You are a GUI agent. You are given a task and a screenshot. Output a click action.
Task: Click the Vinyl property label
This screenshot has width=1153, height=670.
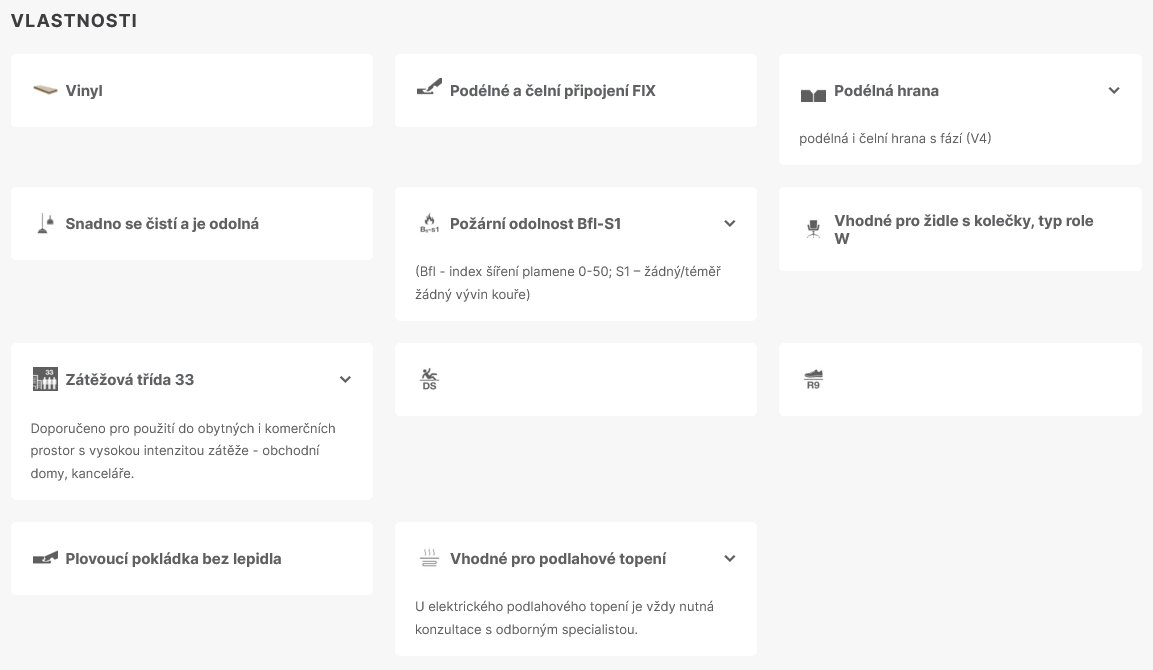(84, 91)
